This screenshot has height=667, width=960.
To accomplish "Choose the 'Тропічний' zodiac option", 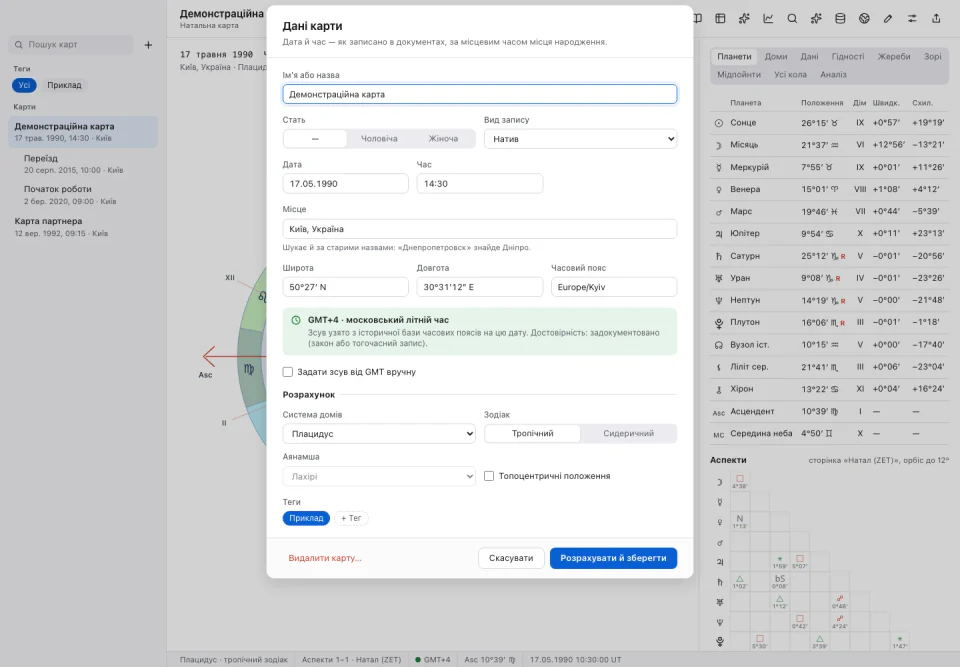I will 533,433.
